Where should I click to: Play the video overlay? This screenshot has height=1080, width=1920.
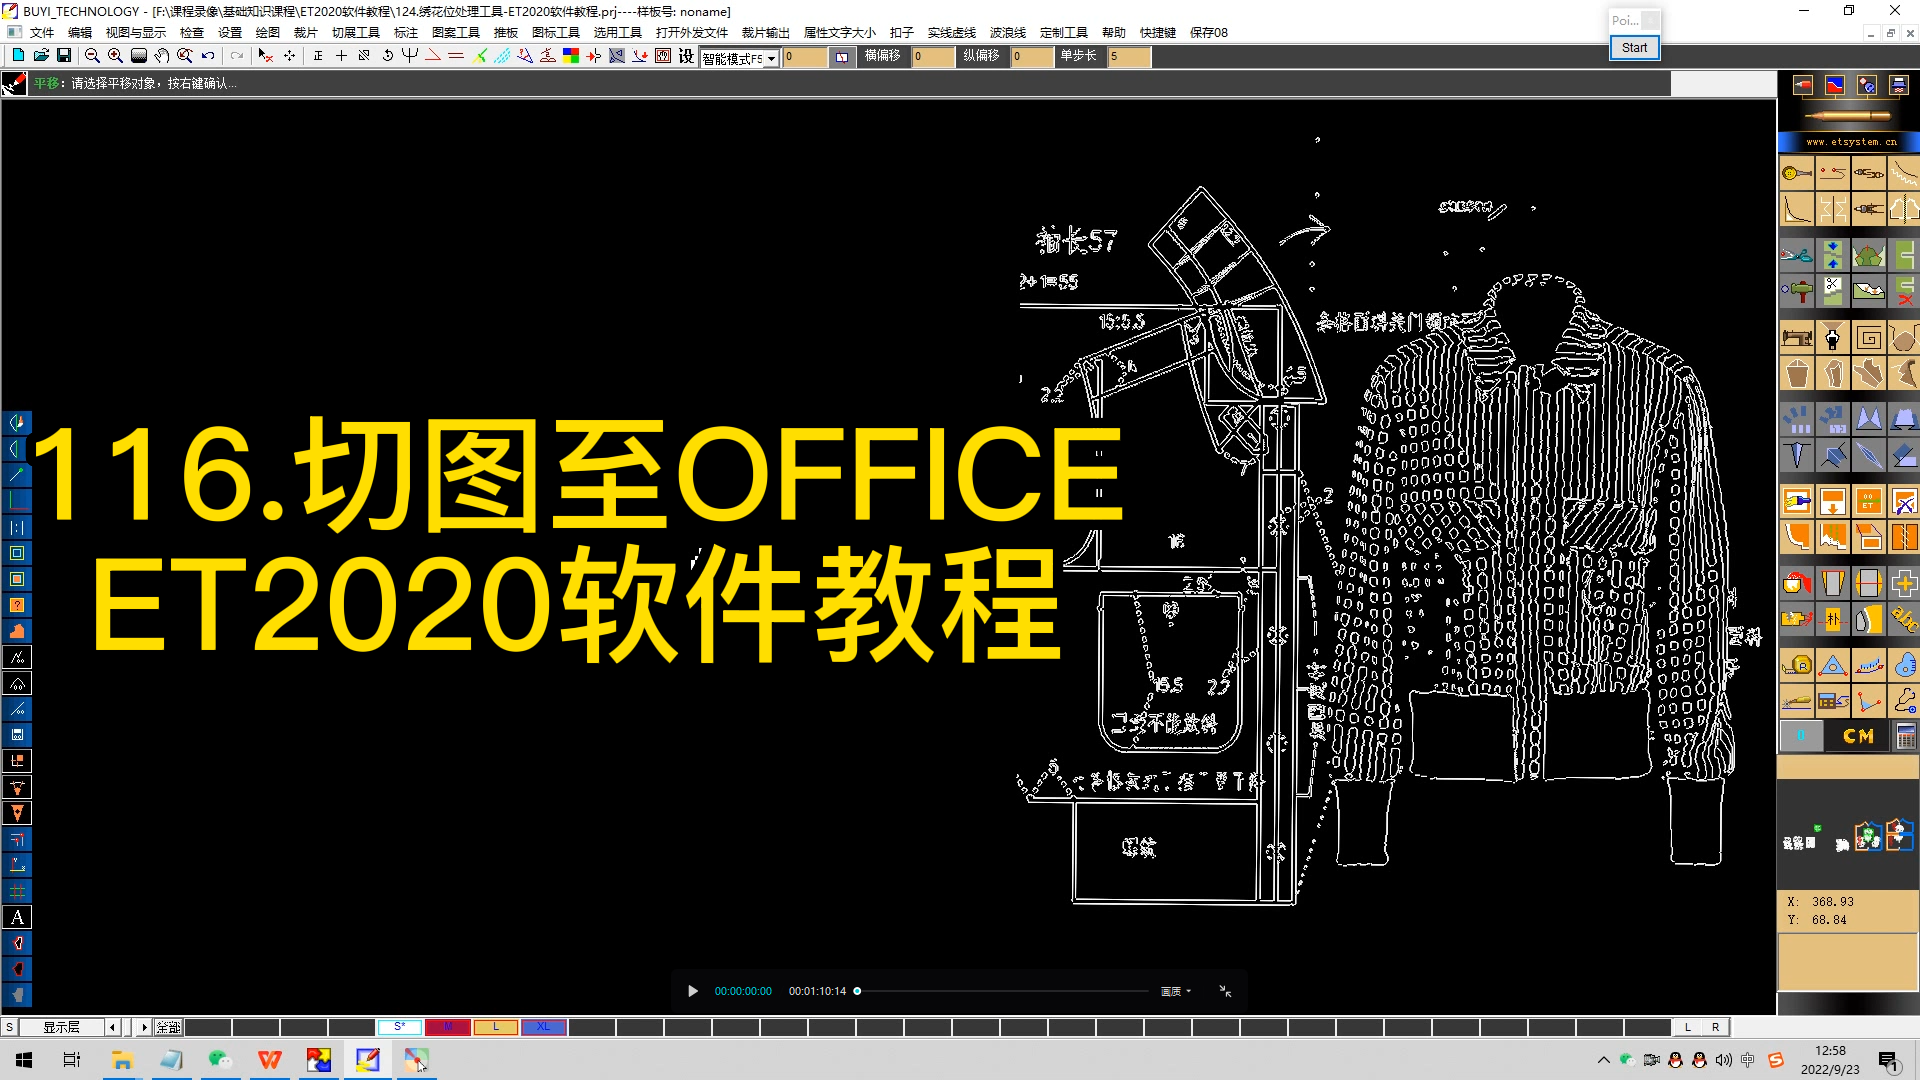[692, 991]
